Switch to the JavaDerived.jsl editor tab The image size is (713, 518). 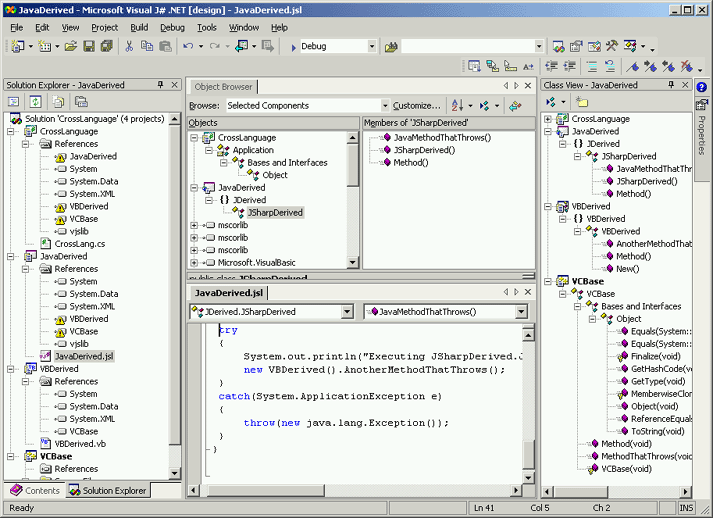click(x=229, y=293)
